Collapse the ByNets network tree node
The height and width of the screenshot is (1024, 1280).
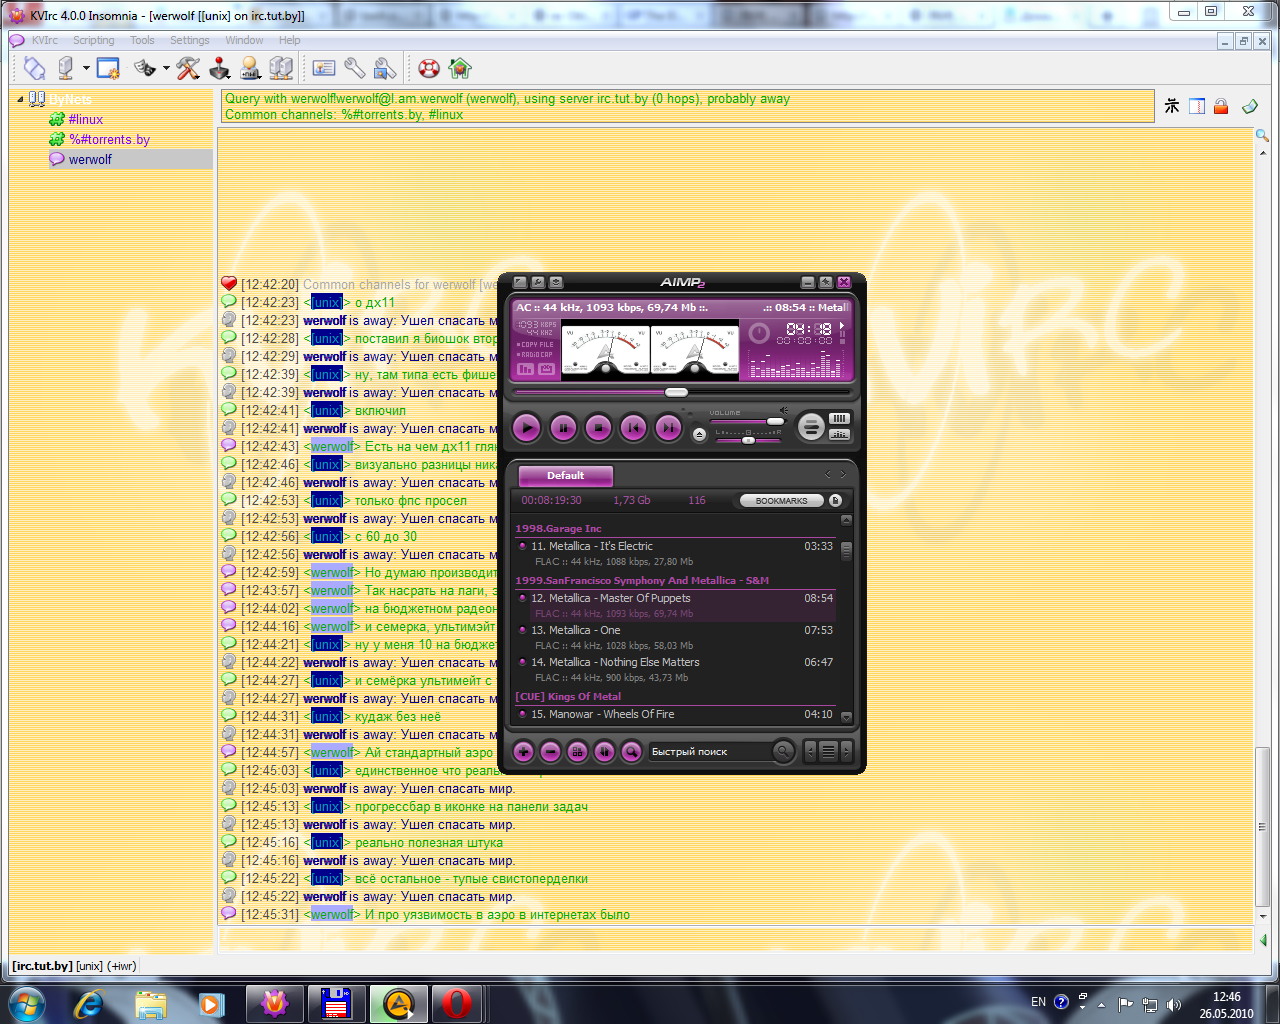click(x=20, y=99)
